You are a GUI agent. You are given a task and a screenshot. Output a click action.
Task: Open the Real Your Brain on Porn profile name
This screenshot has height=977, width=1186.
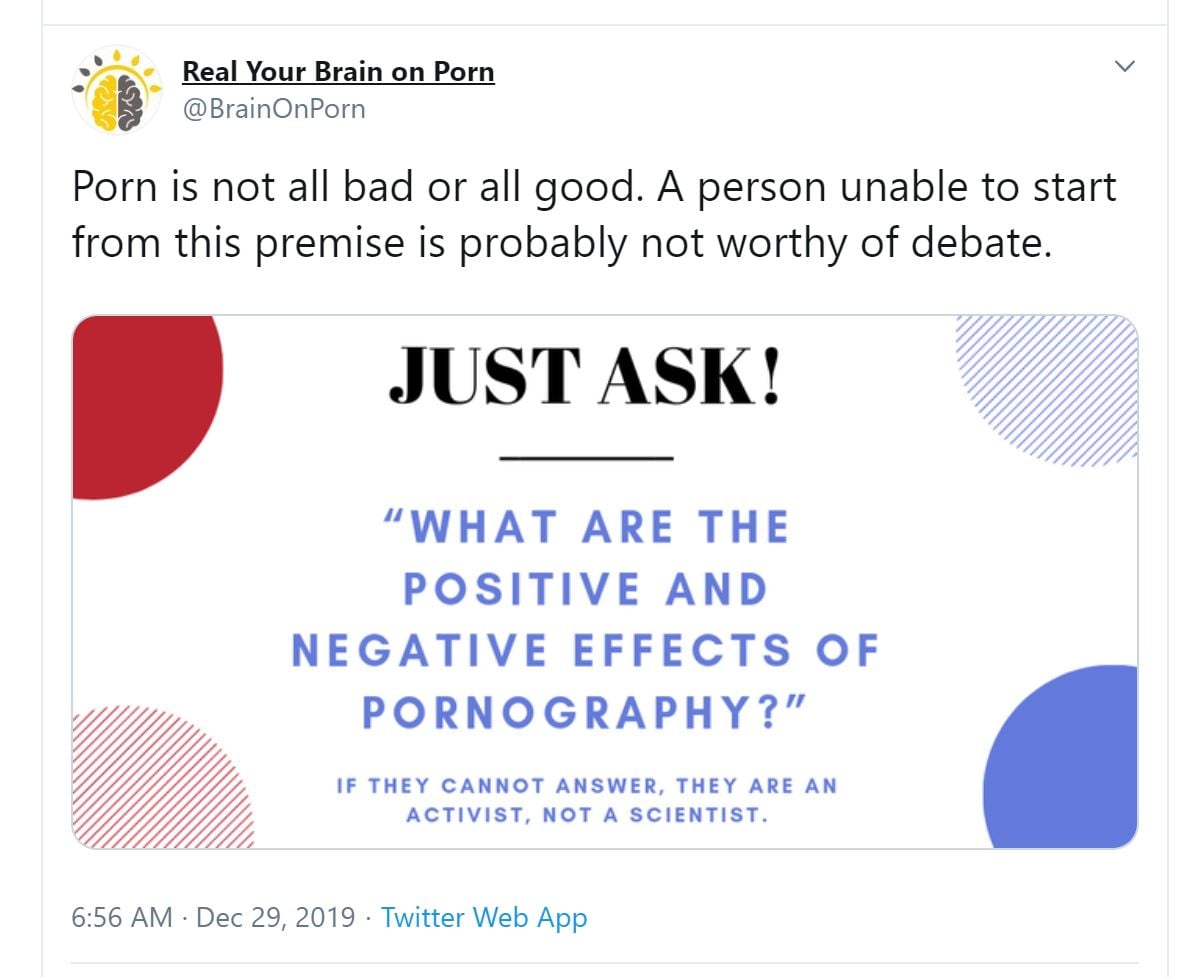pos(338,72)
